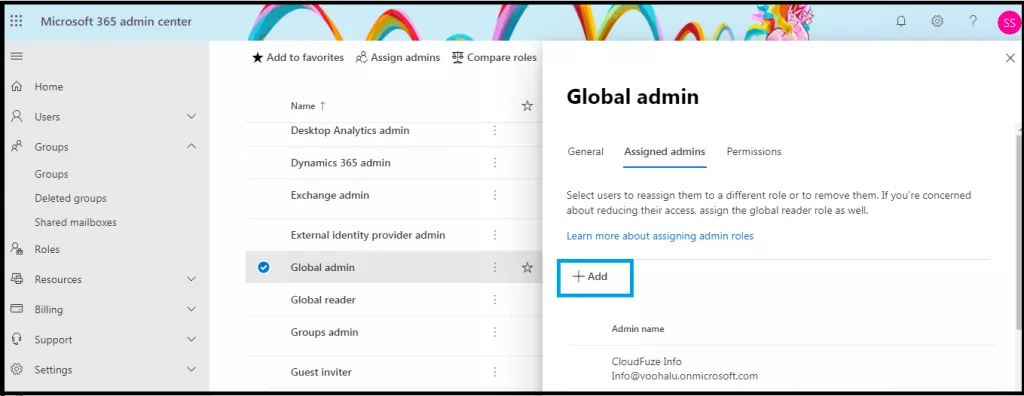The width and height of the screenshot is (1024, 396).
Task: Expand the Users menu chevron
Action: coord(191,116)
